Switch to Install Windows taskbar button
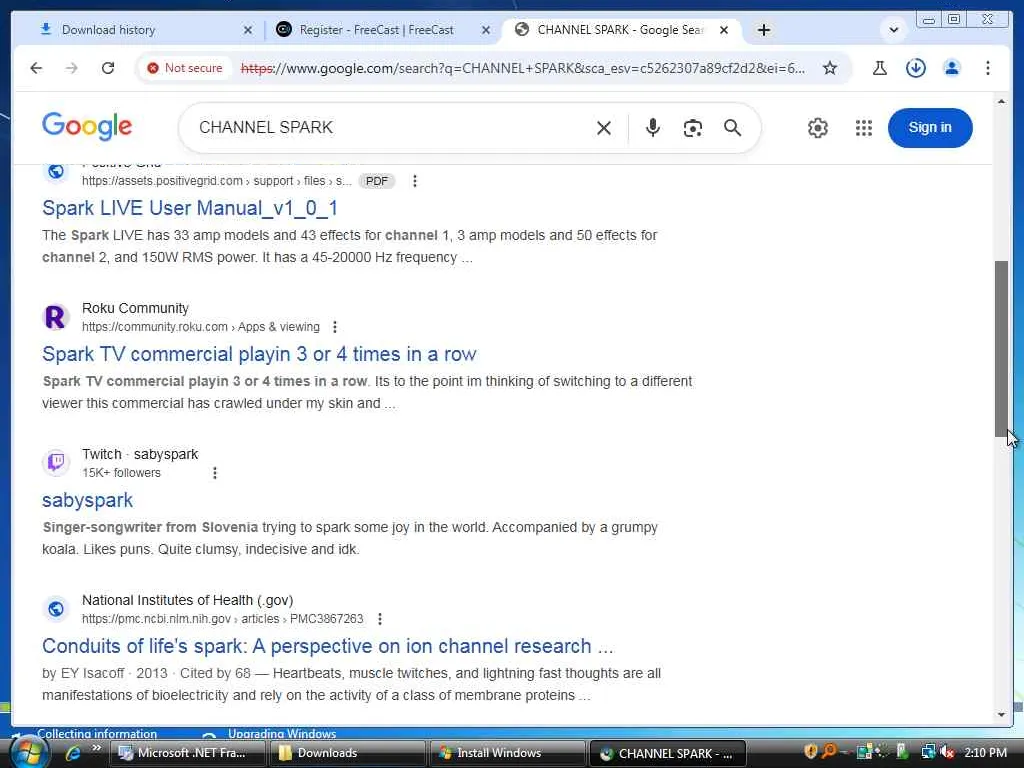Viewport: 1024px width, 768px height. [507, 753]
